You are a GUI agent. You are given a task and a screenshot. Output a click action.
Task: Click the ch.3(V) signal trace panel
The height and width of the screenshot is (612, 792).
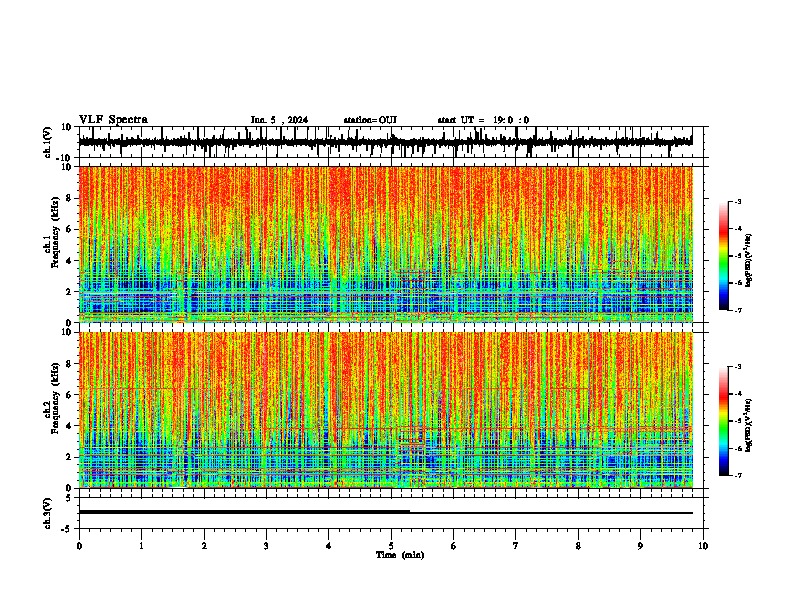point(391,513)
